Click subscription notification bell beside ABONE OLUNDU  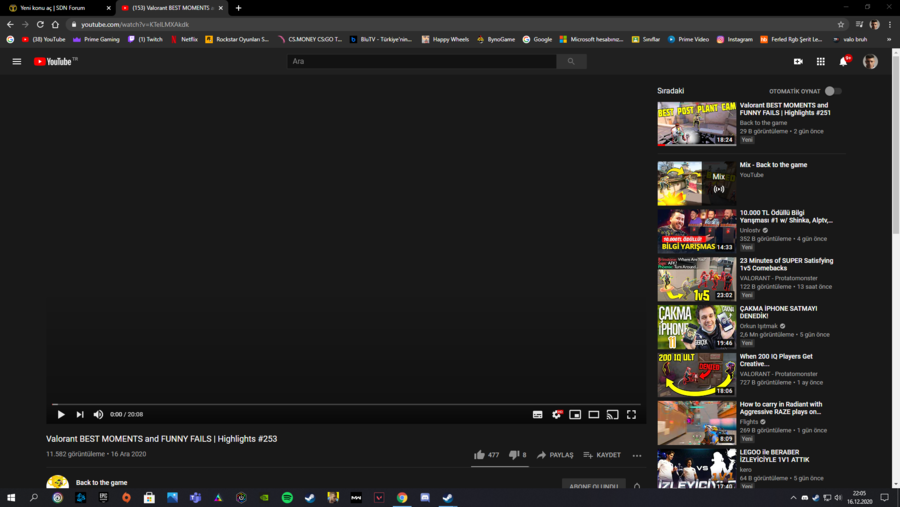pyautogui.click(x=637, y=486)
